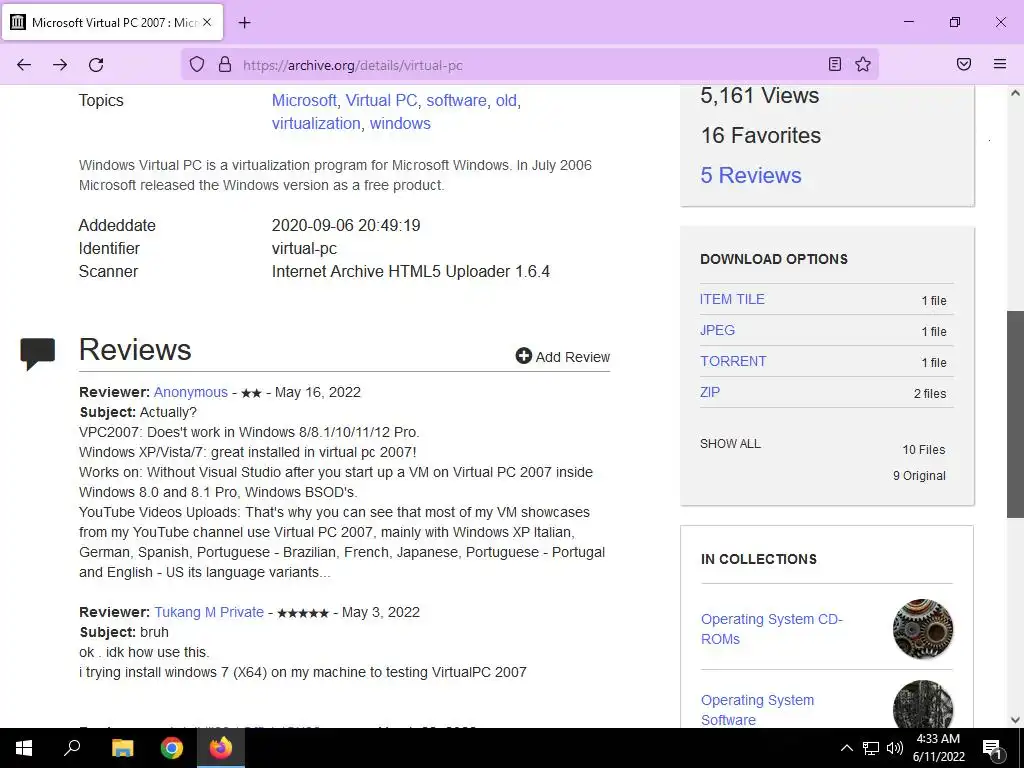The width and height of the screenshot is (1024, 768).
Task: Download the JPEG option
Action: (717, 330)
